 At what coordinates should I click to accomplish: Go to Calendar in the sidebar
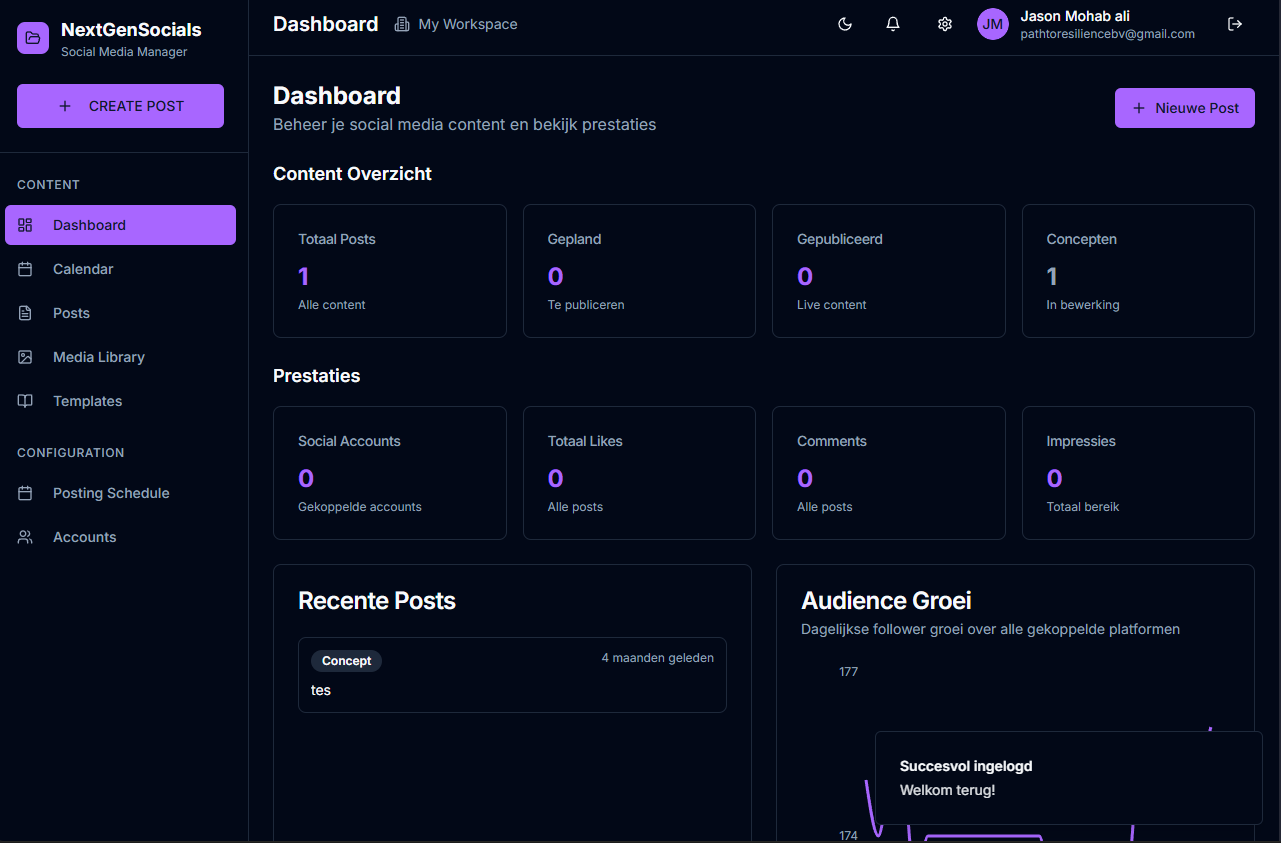(83, 269)
